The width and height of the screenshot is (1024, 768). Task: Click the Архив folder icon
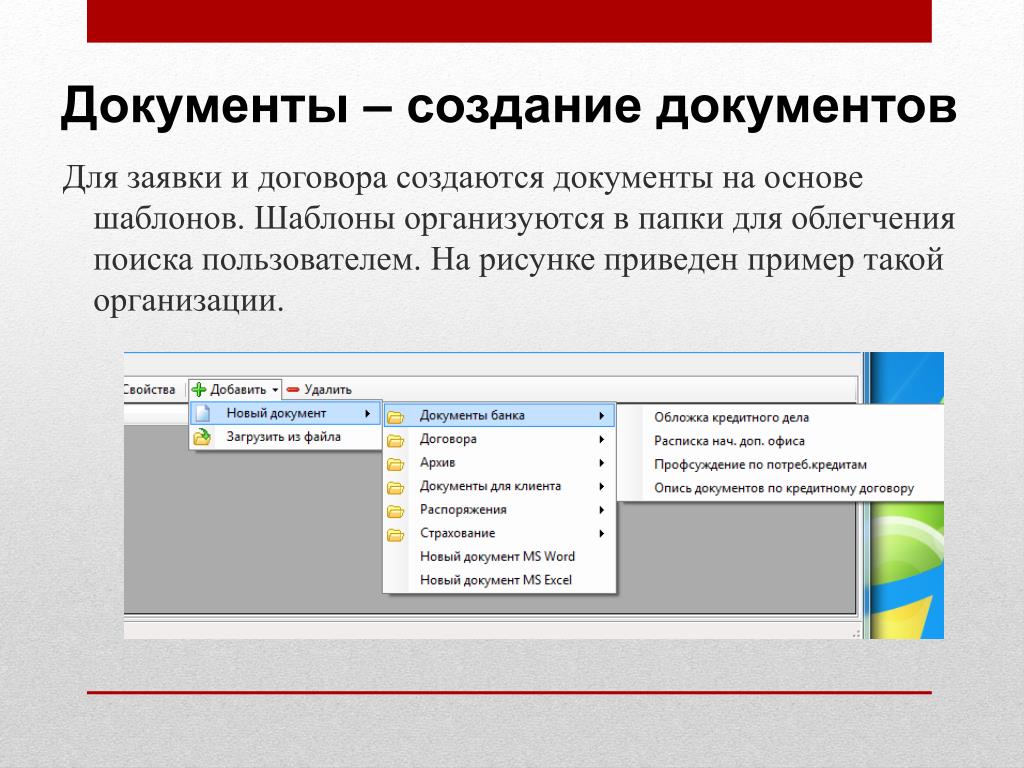click(x=395, y=464)
